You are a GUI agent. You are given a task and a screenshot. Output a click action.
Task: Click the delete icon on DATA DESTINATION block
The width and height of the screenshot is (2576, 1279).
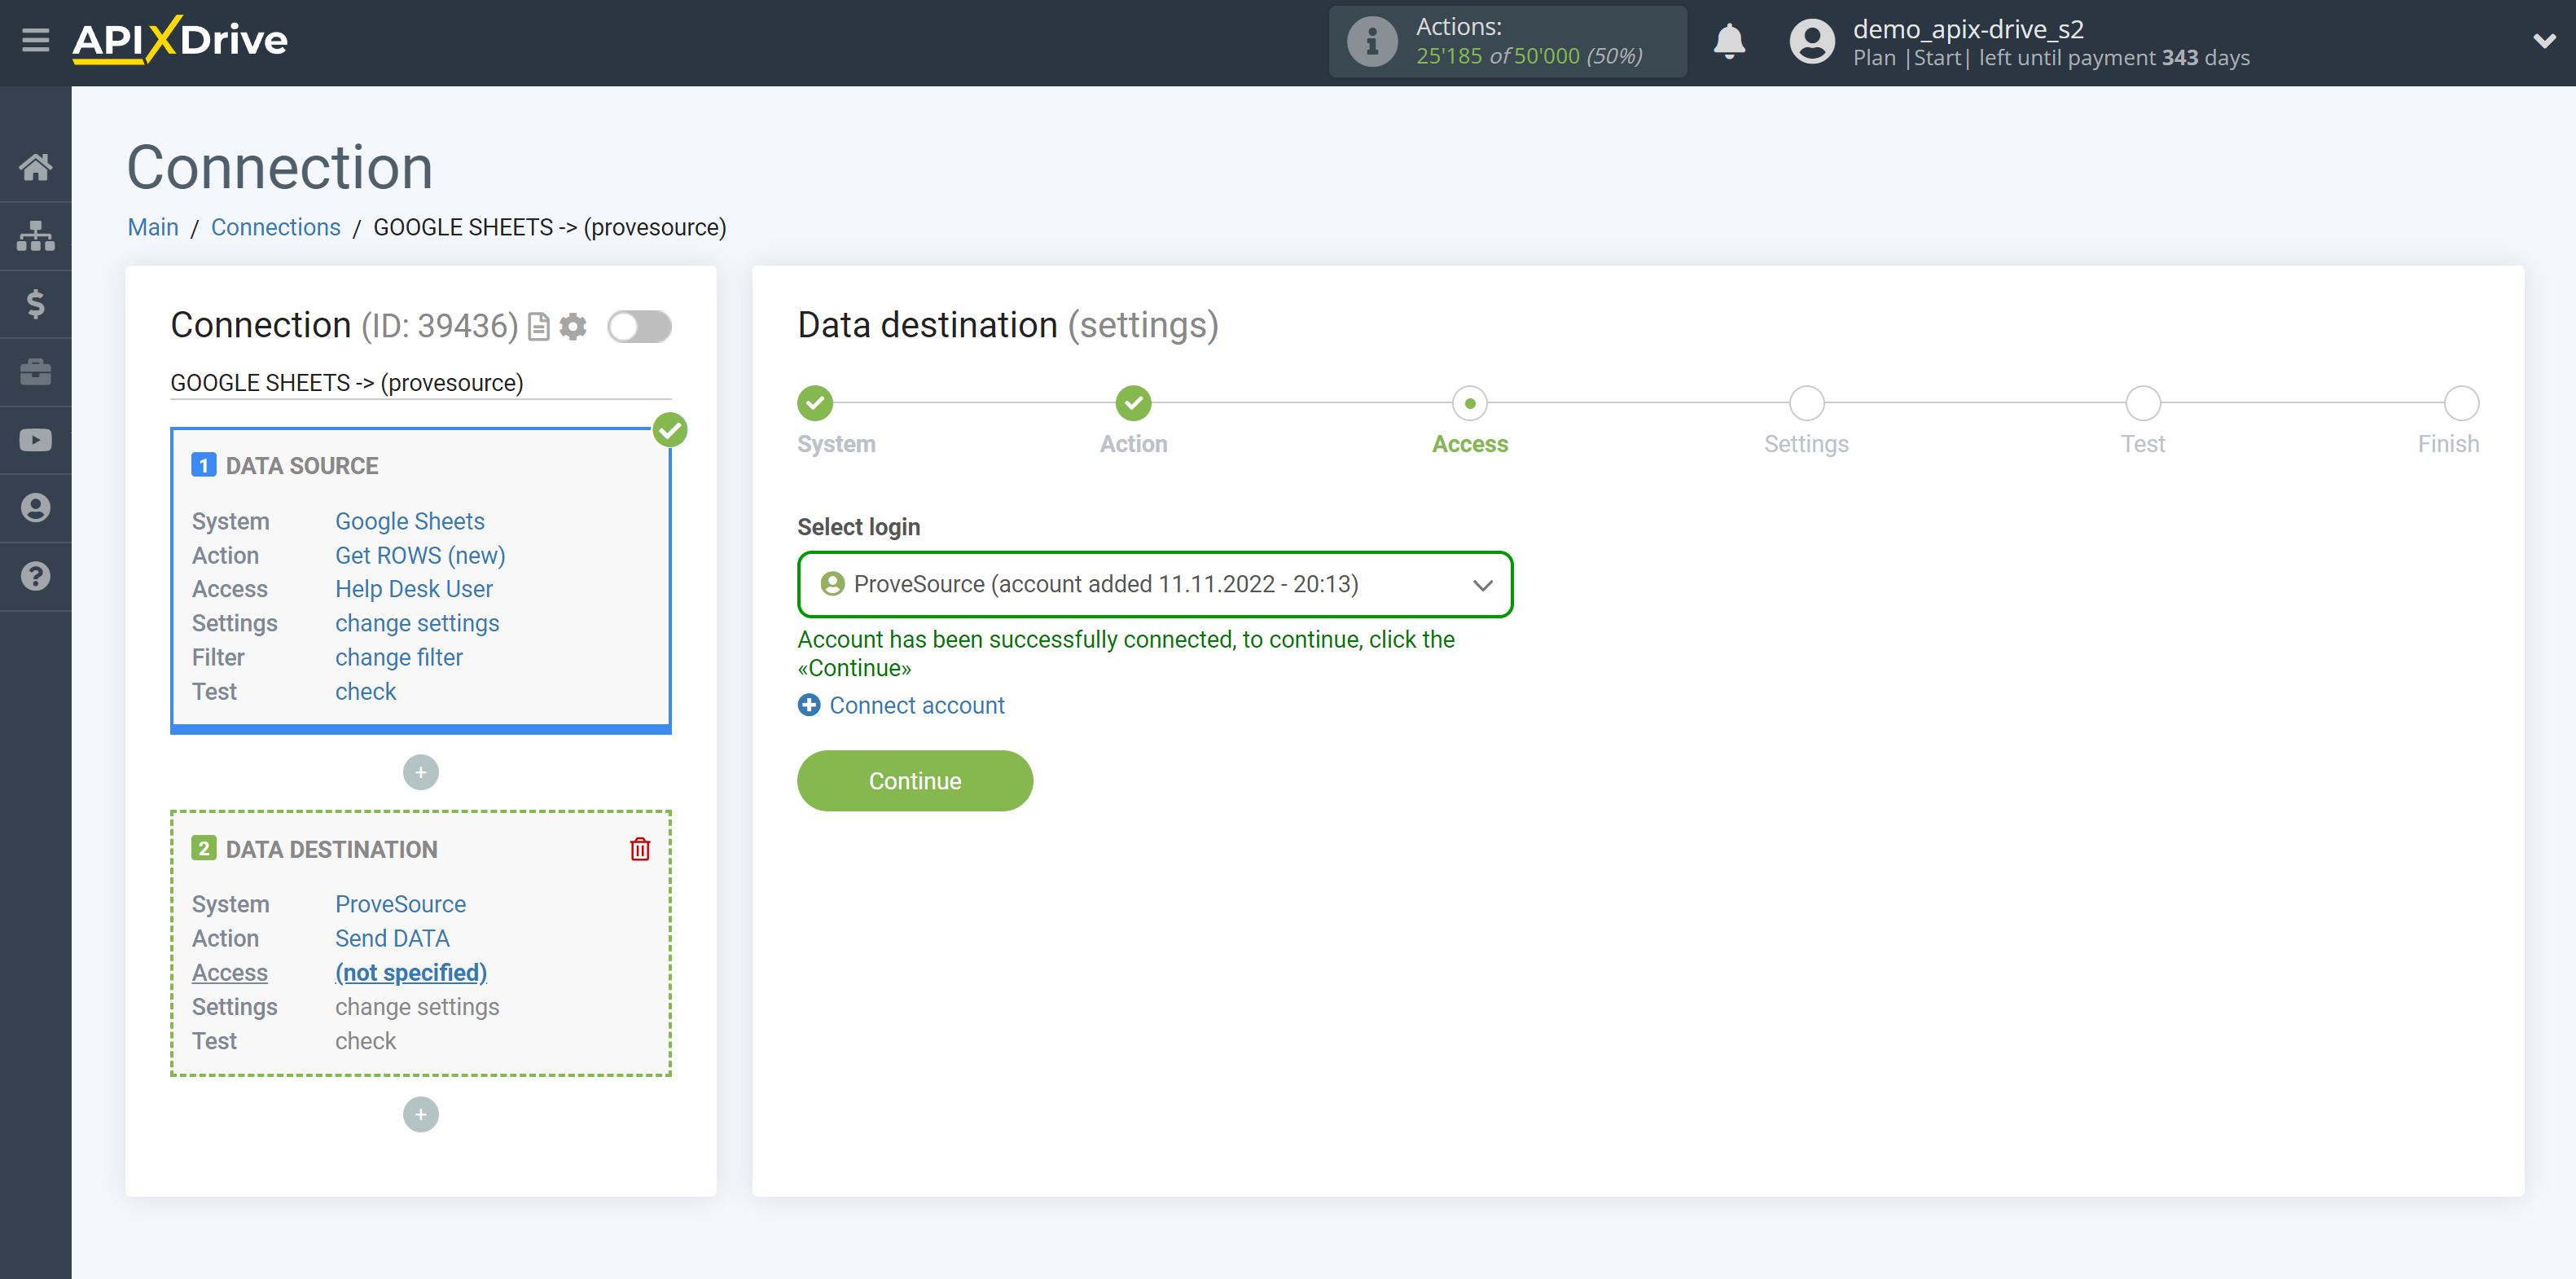tap(639, 850)
